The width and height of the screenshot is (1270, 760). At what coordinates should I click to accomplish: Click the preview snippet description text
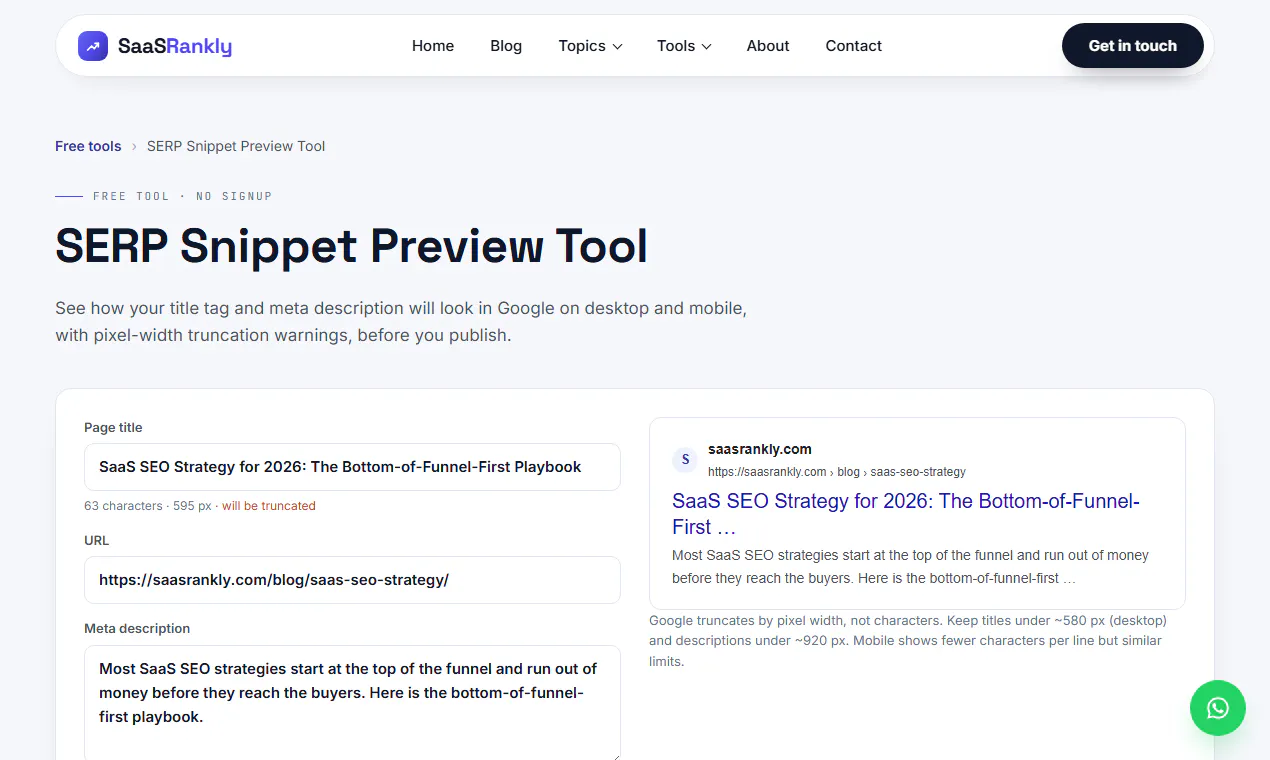click(x=910, y=566)
